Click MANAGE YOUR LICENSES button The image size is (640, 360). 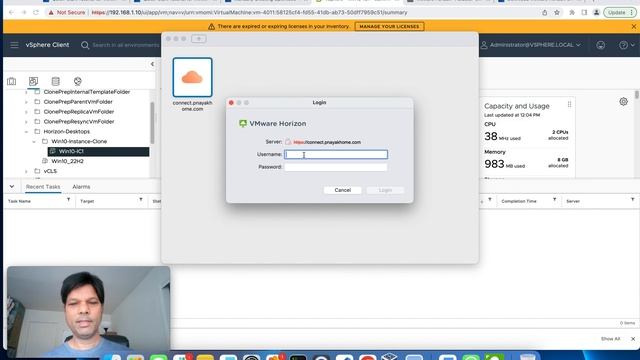click(x=389, y=27)
